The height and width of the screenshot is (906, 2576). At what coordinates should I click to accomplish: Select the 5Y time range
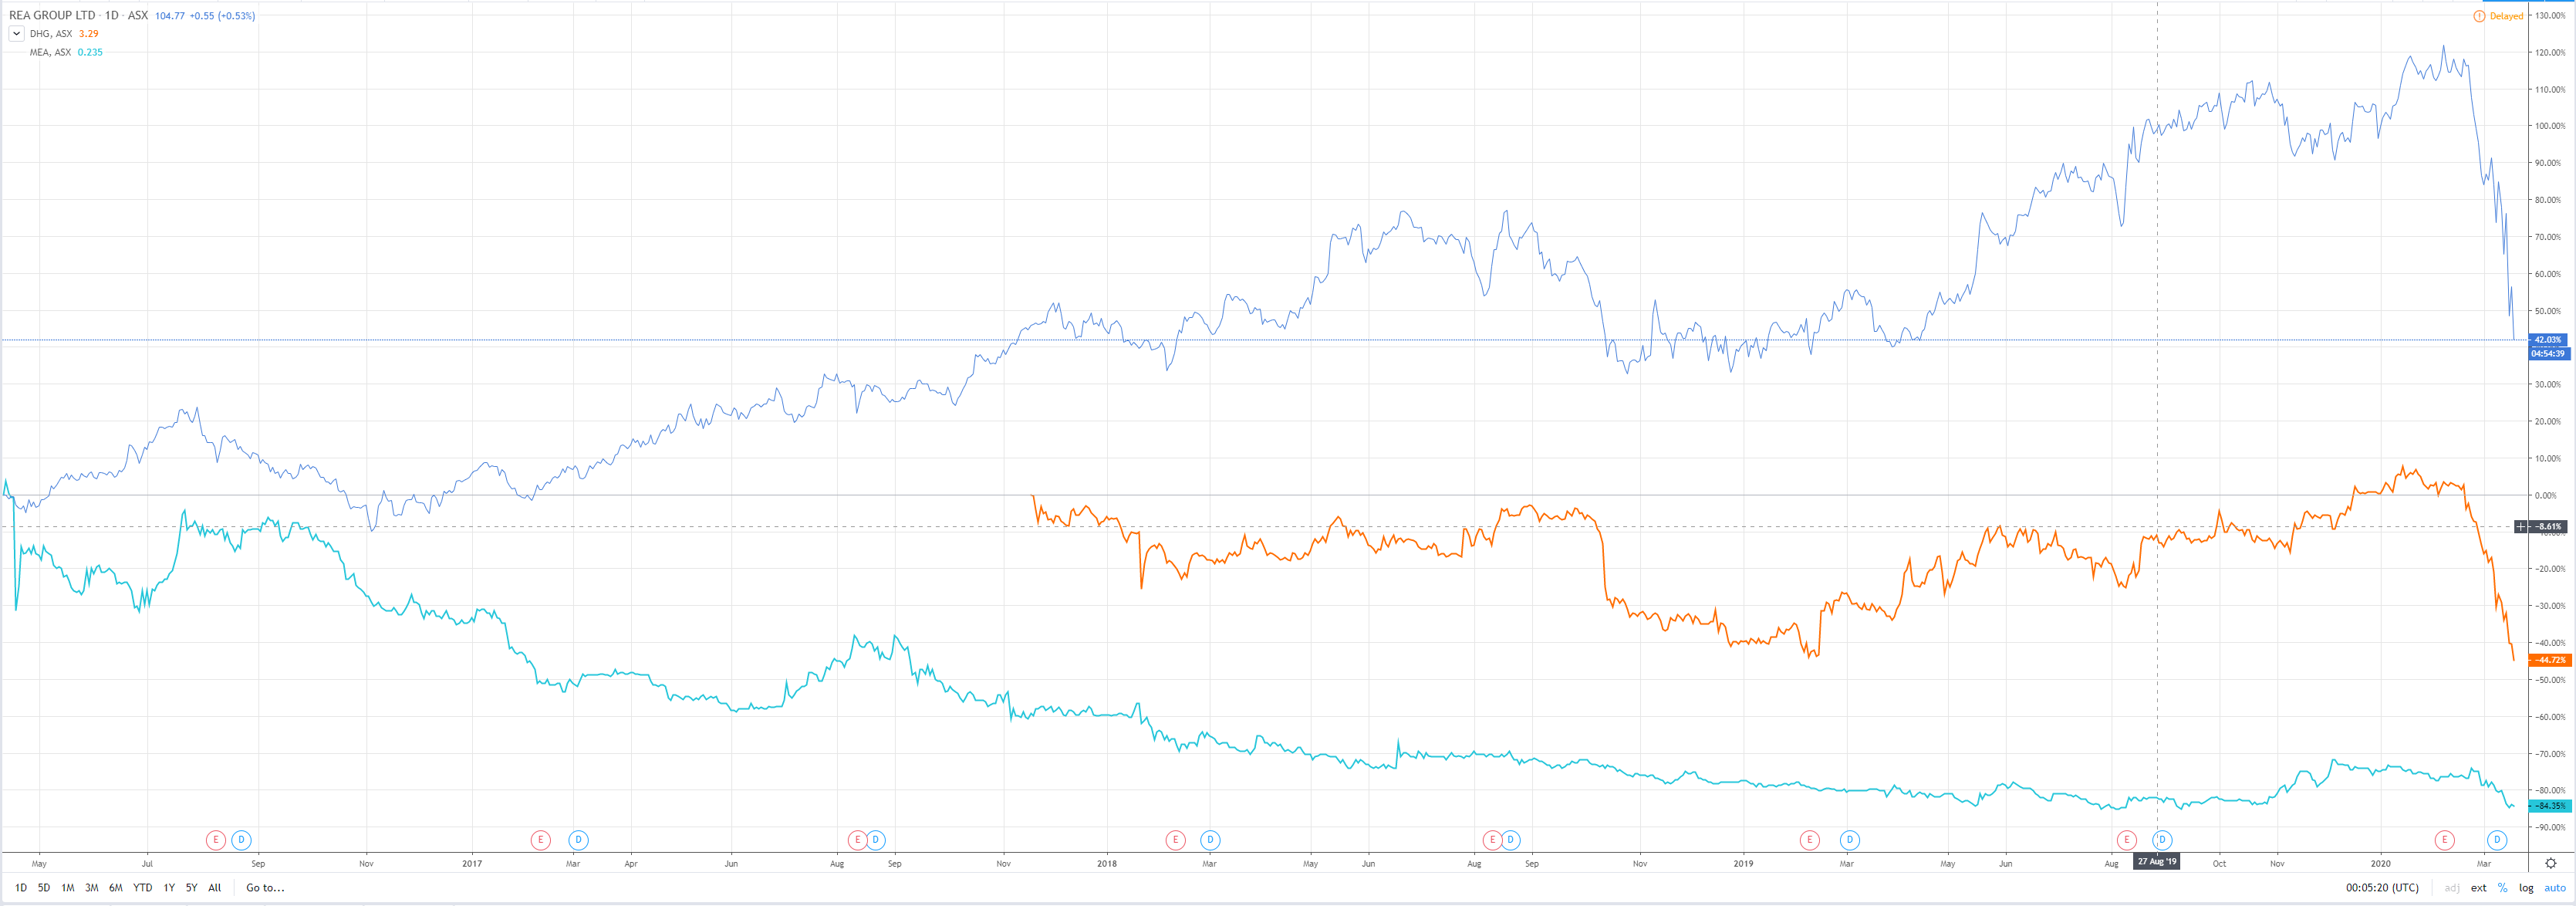coord(191,888)
